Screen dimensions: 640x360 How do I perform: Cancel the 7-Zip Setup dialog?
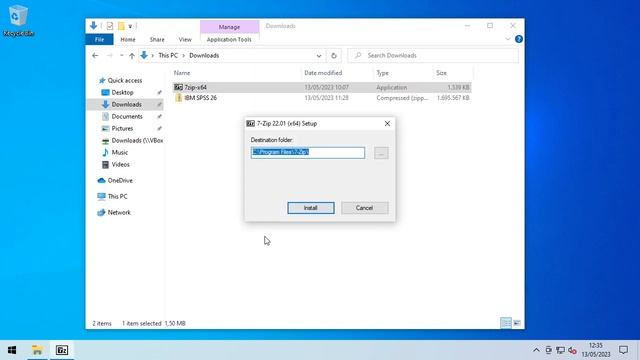coord(364,208)
